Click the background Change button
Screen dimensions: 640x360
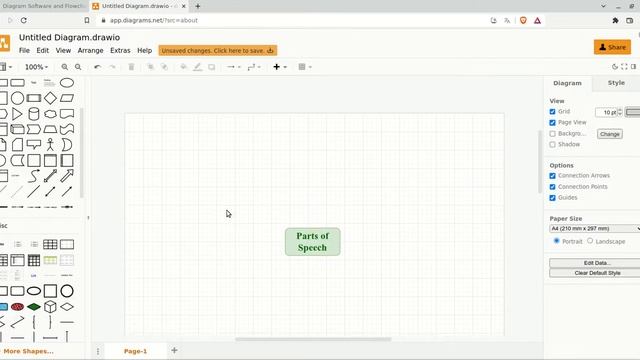pos(610,134)
